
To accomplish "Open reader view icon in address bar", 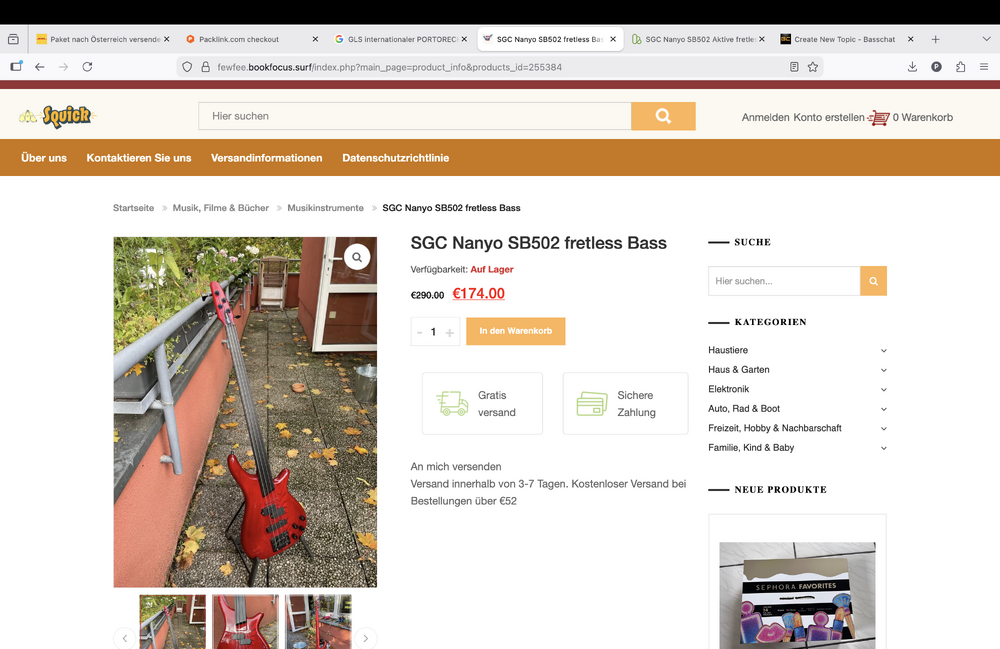I will 794,67.
